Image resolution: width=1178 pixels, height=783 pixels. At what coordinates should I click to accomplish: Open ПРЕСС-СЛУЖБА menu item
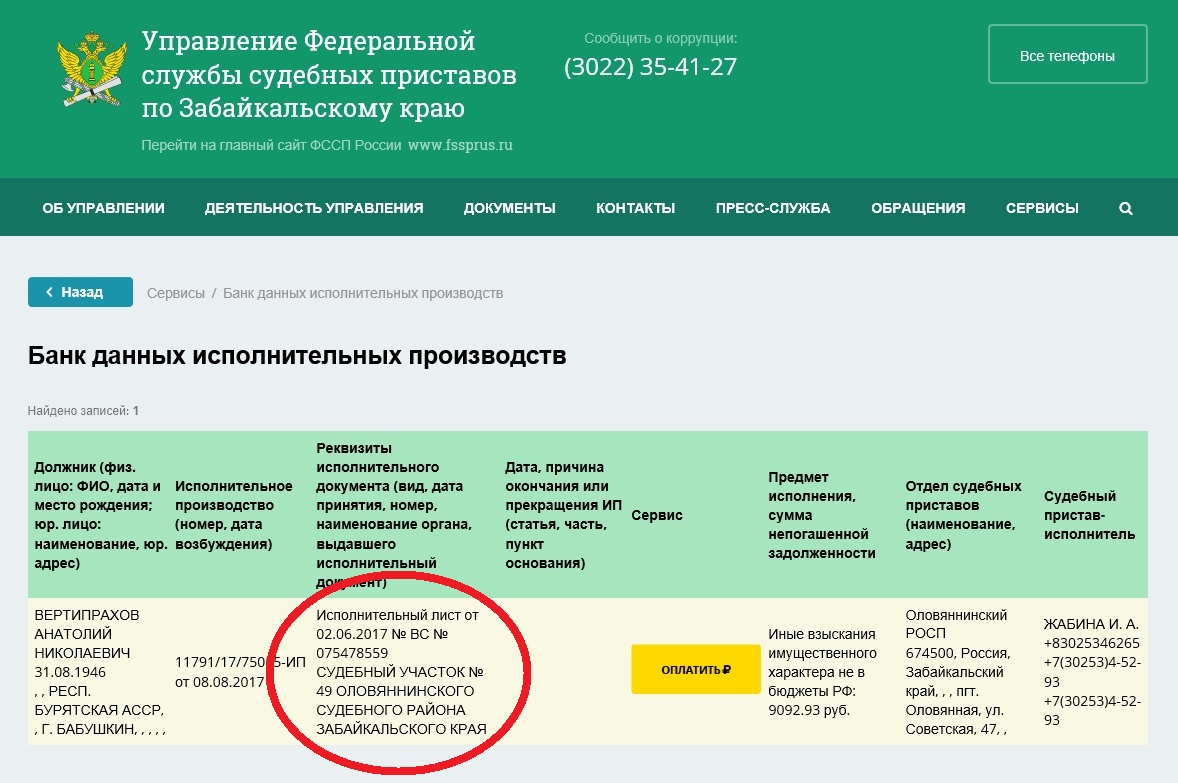coord(773,208)
